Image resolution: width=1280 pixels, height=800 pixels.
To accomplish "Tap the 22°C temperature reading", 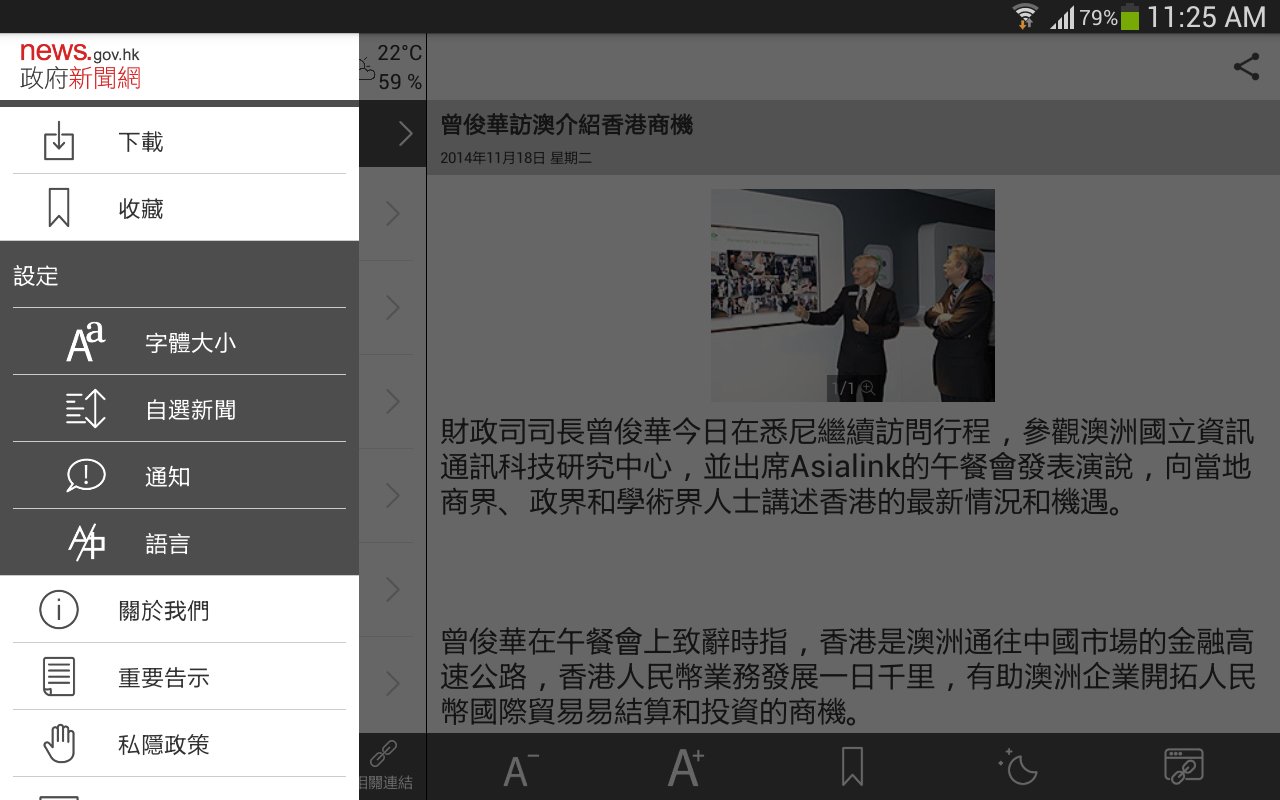I will pos(400,53).
